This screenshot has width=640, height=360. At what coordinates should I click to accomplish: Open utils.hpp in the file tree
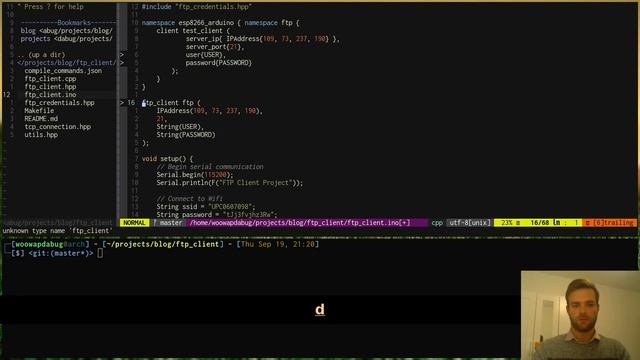coord(41,135)
